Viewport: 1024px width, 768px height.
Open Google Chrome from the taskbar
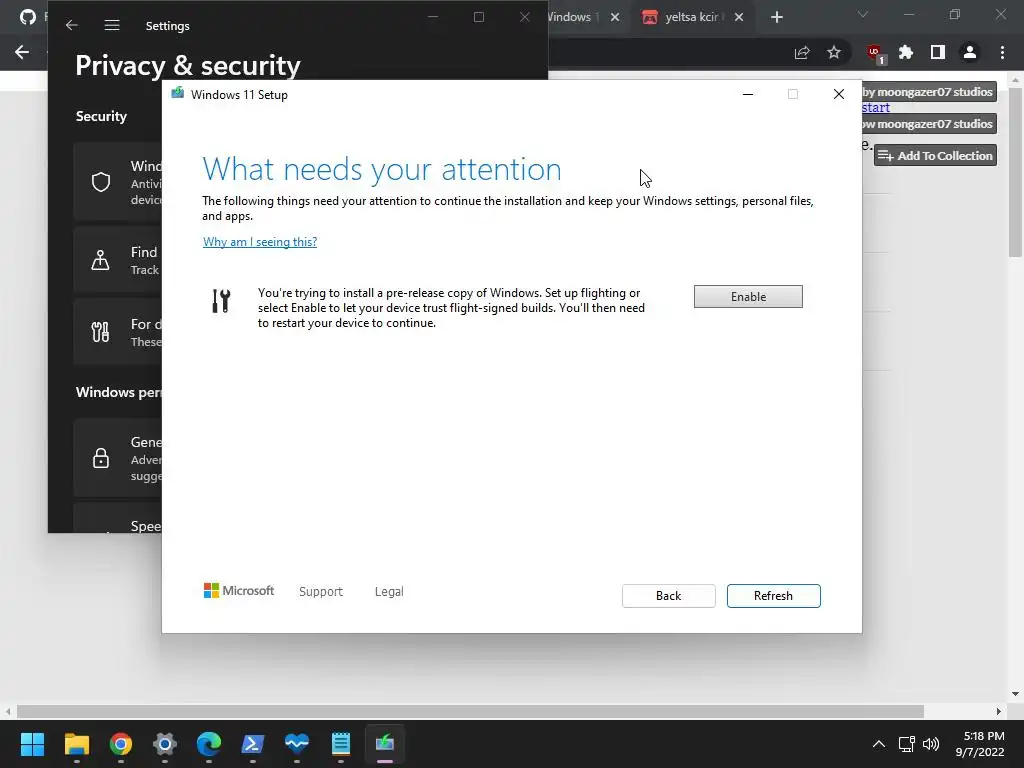tap(121, 744)
